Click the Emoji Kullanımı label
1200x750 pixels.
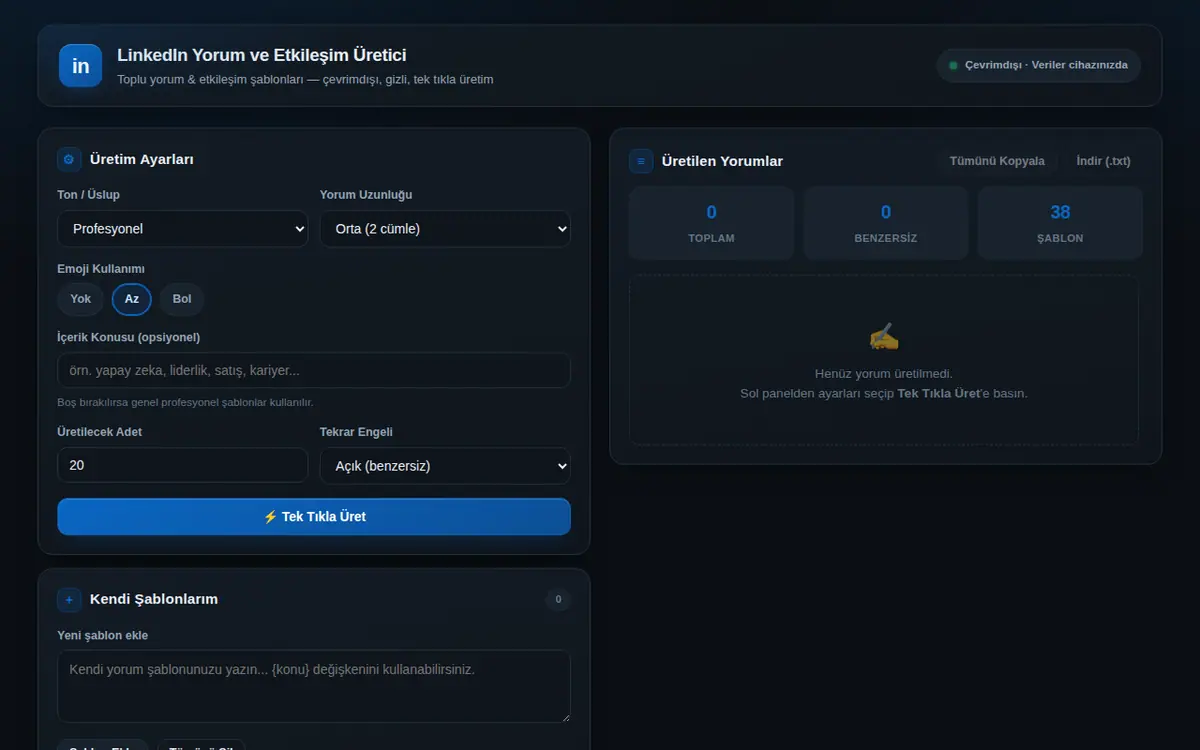101,269
